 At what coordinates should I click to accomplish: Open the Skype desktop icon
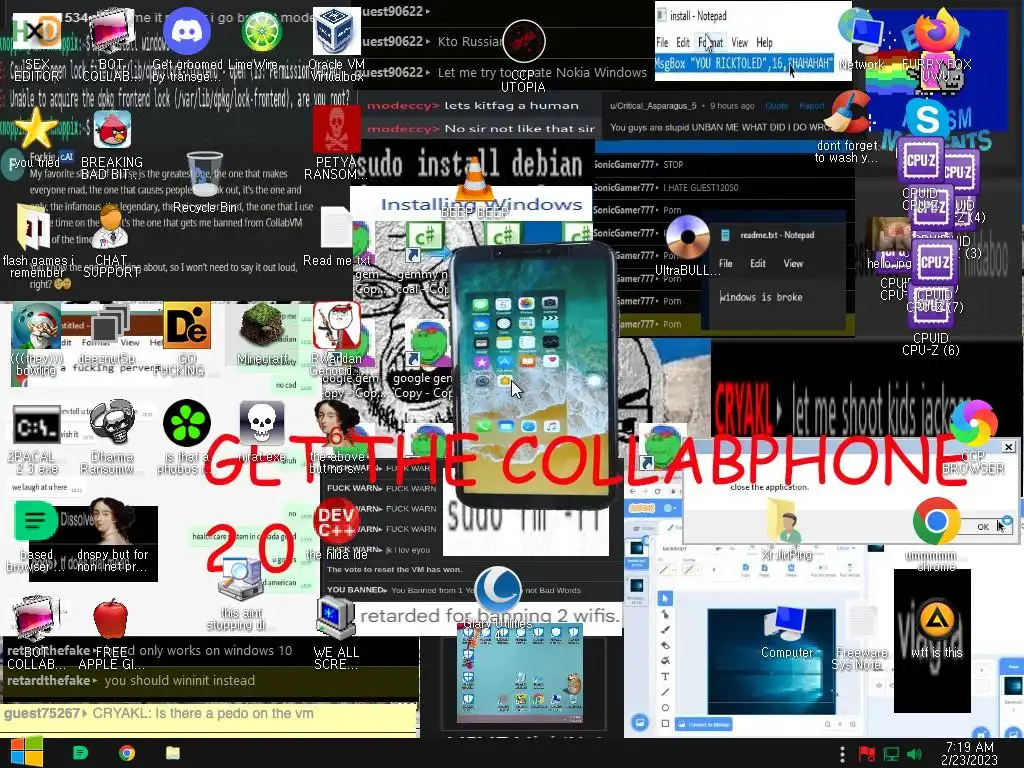[927, 118]
